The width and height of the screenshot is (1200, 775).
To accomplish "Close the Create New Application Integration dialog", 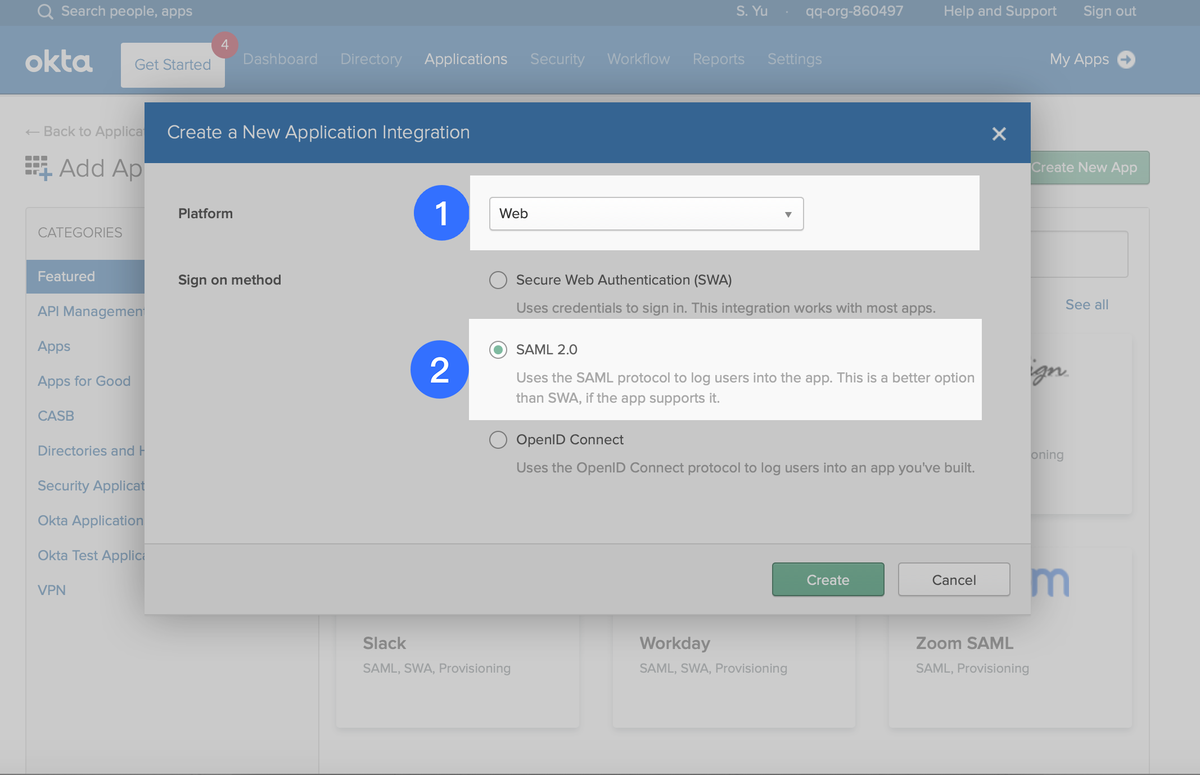I will (998, 134).
